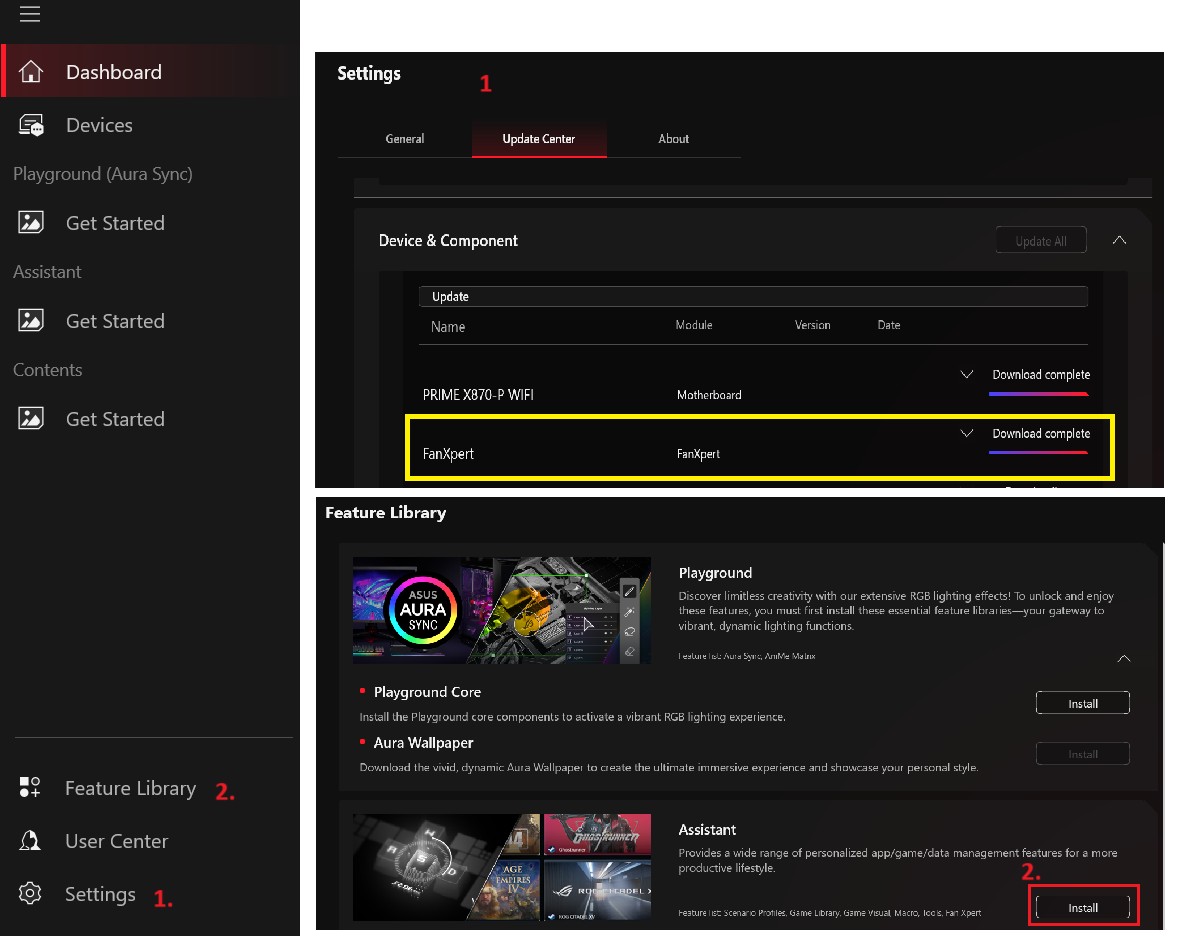Click the Version column header
The width and height of the screenshot is (1179, 936).
812,325
